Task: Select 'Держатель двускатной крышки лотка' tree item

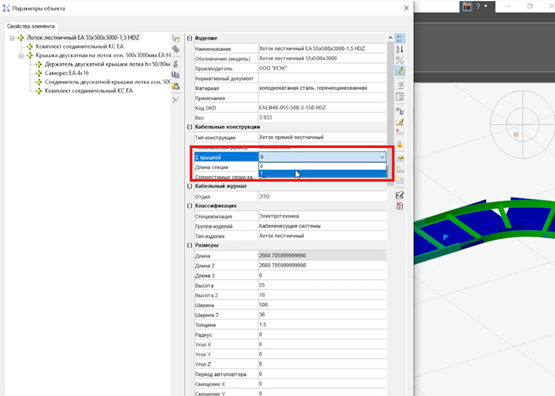Action: 108,64
